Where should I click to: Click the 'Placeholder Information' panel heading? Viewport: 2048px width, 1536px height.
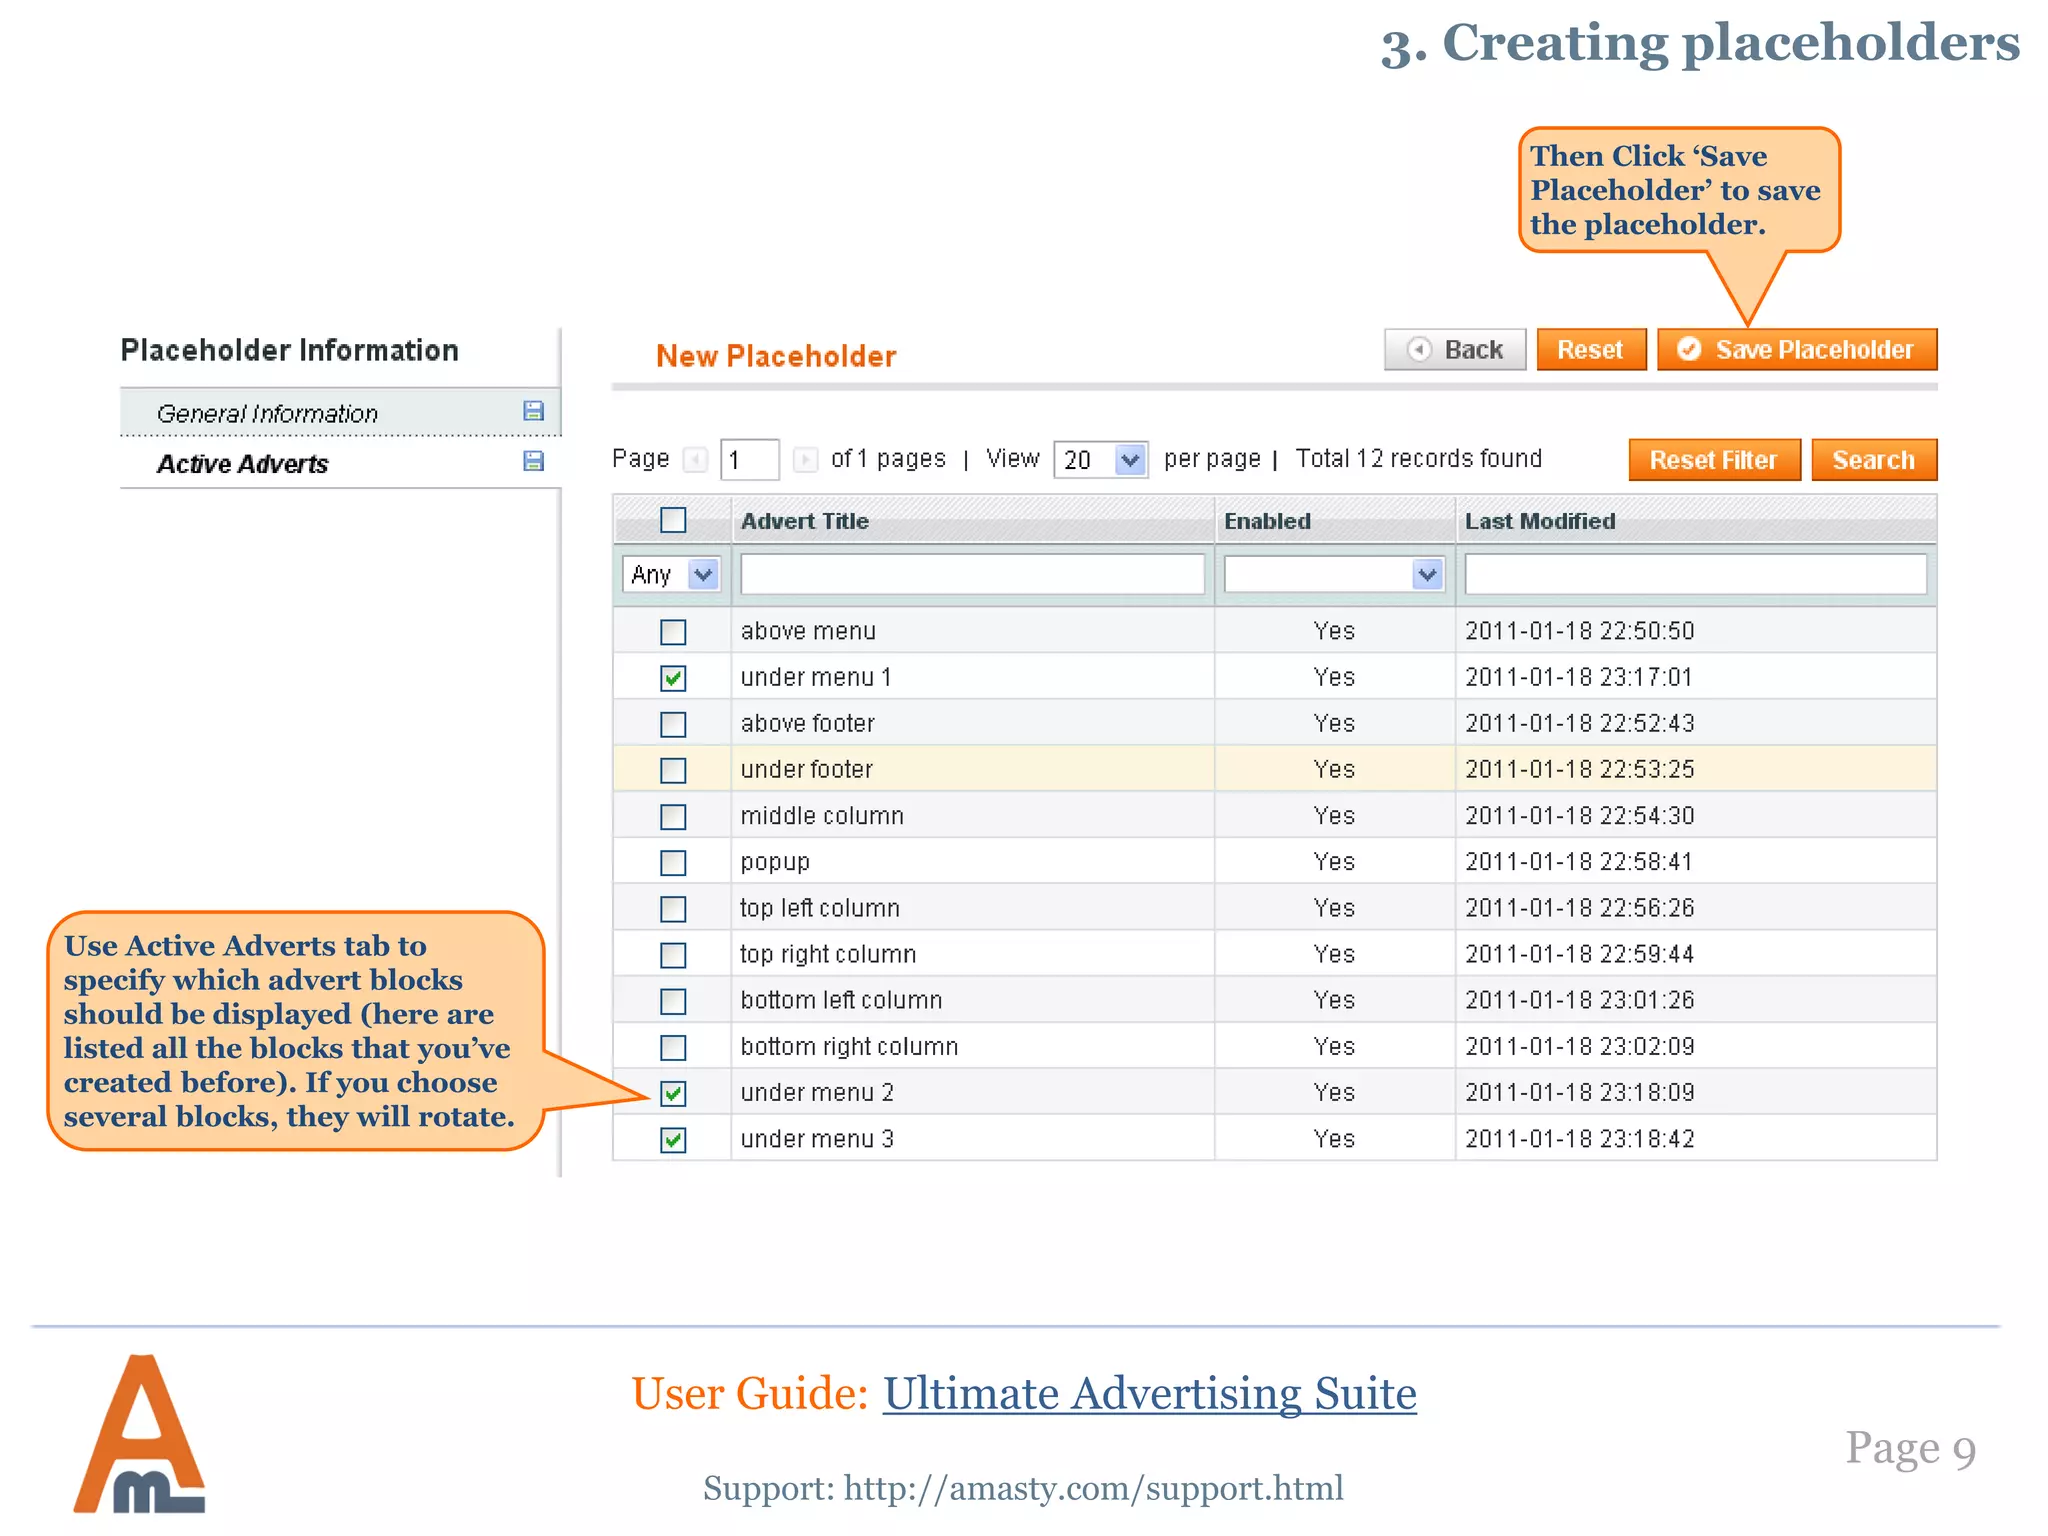point(290,350)
